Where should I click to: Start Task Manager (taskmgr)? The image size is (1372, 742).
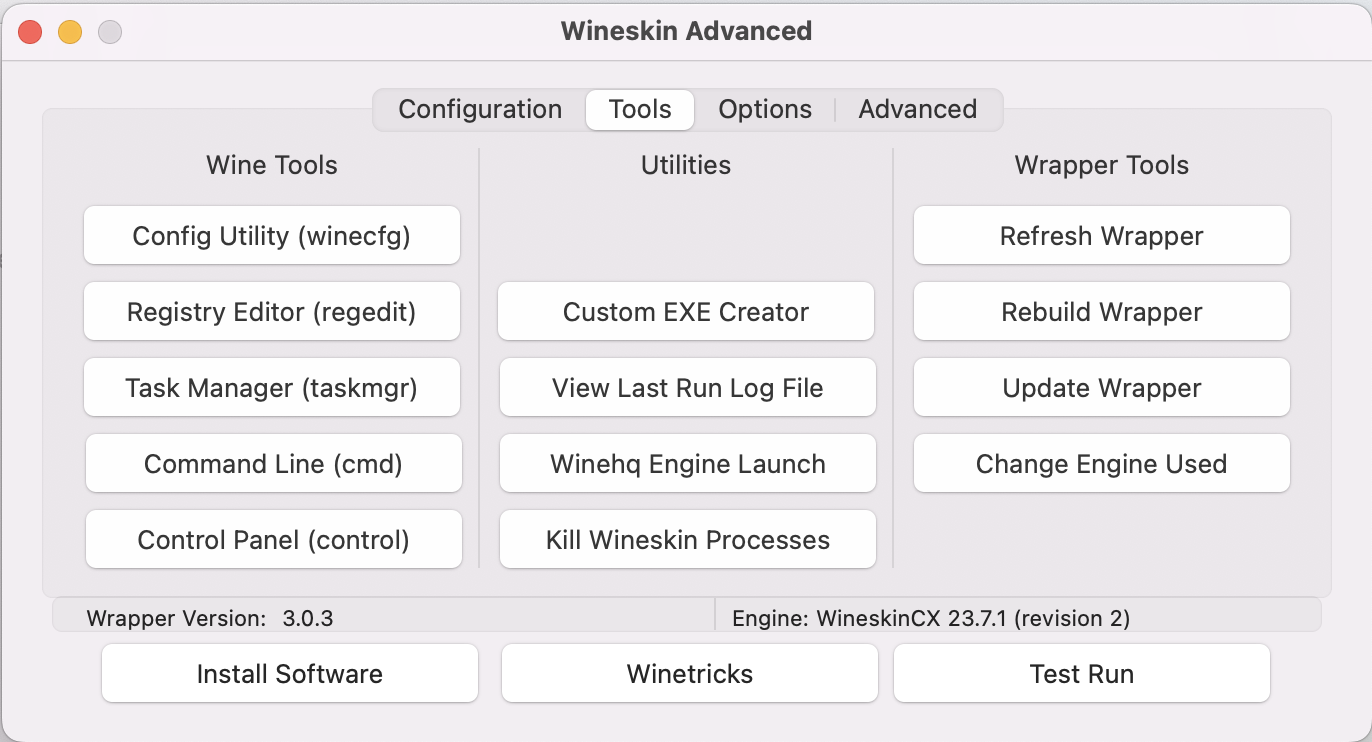click(x=272, y=388)
